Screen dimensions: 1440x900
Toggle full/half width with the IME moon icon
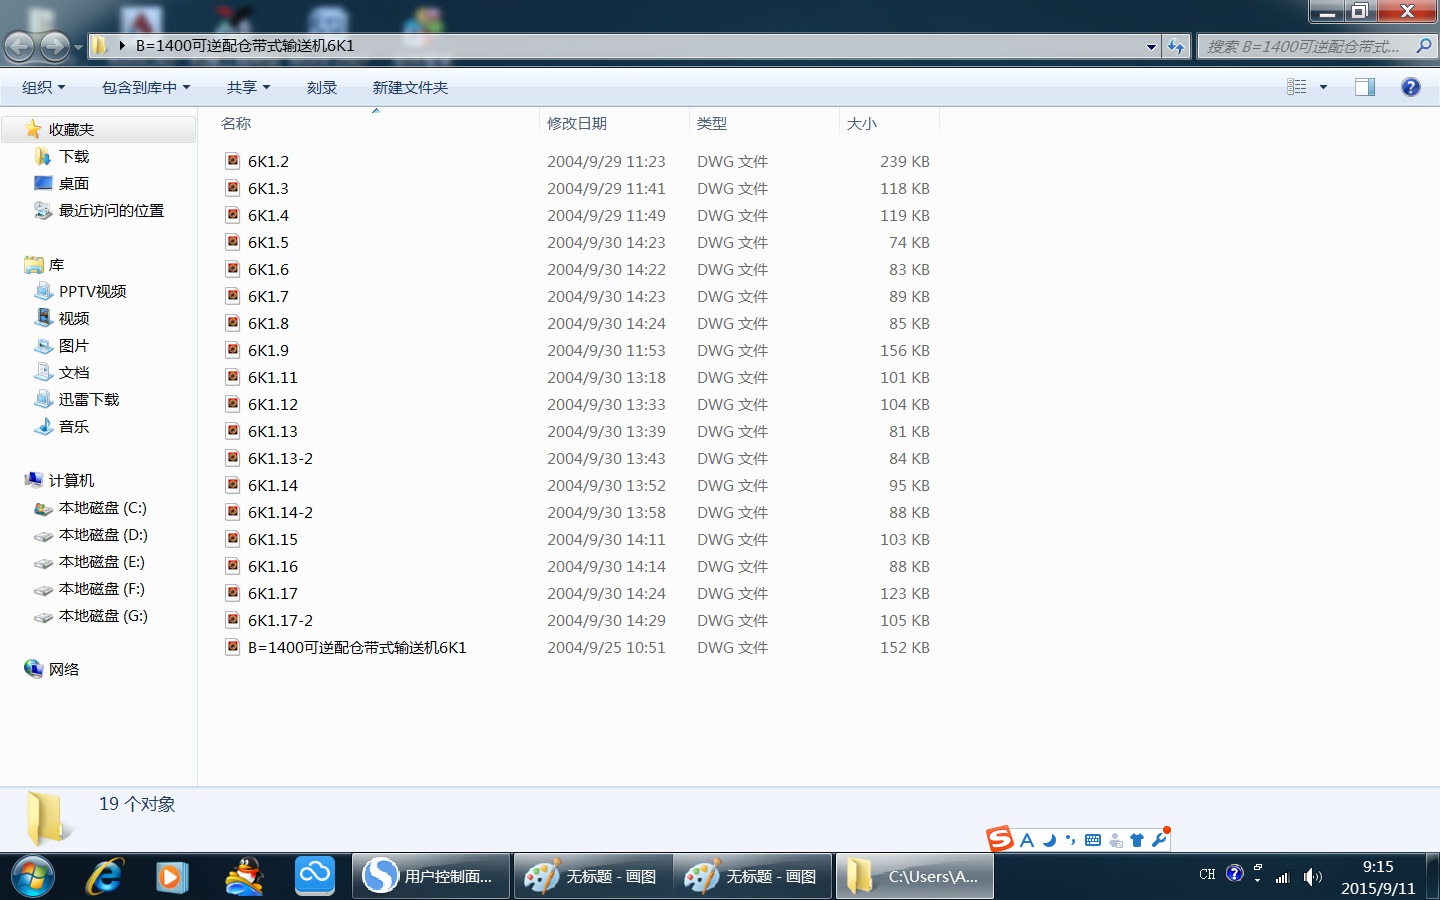(1049, 840)
